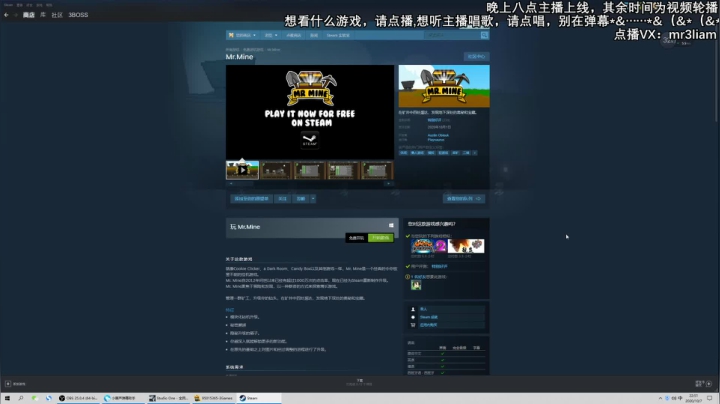Open the 商店 store tab

coord(28,15)
